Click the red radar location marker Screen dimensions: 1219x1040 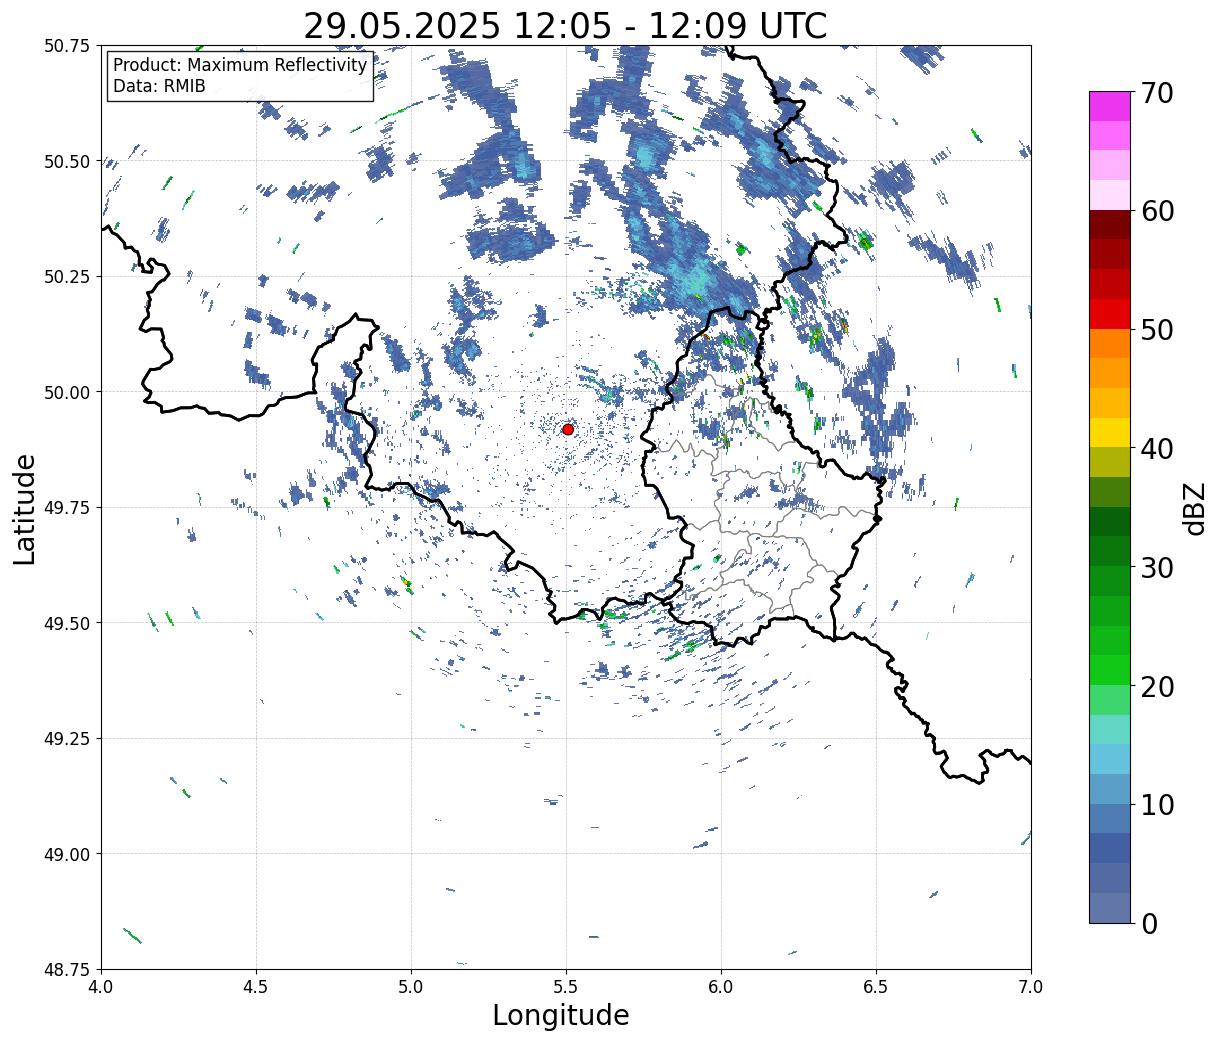click(568, 429)
